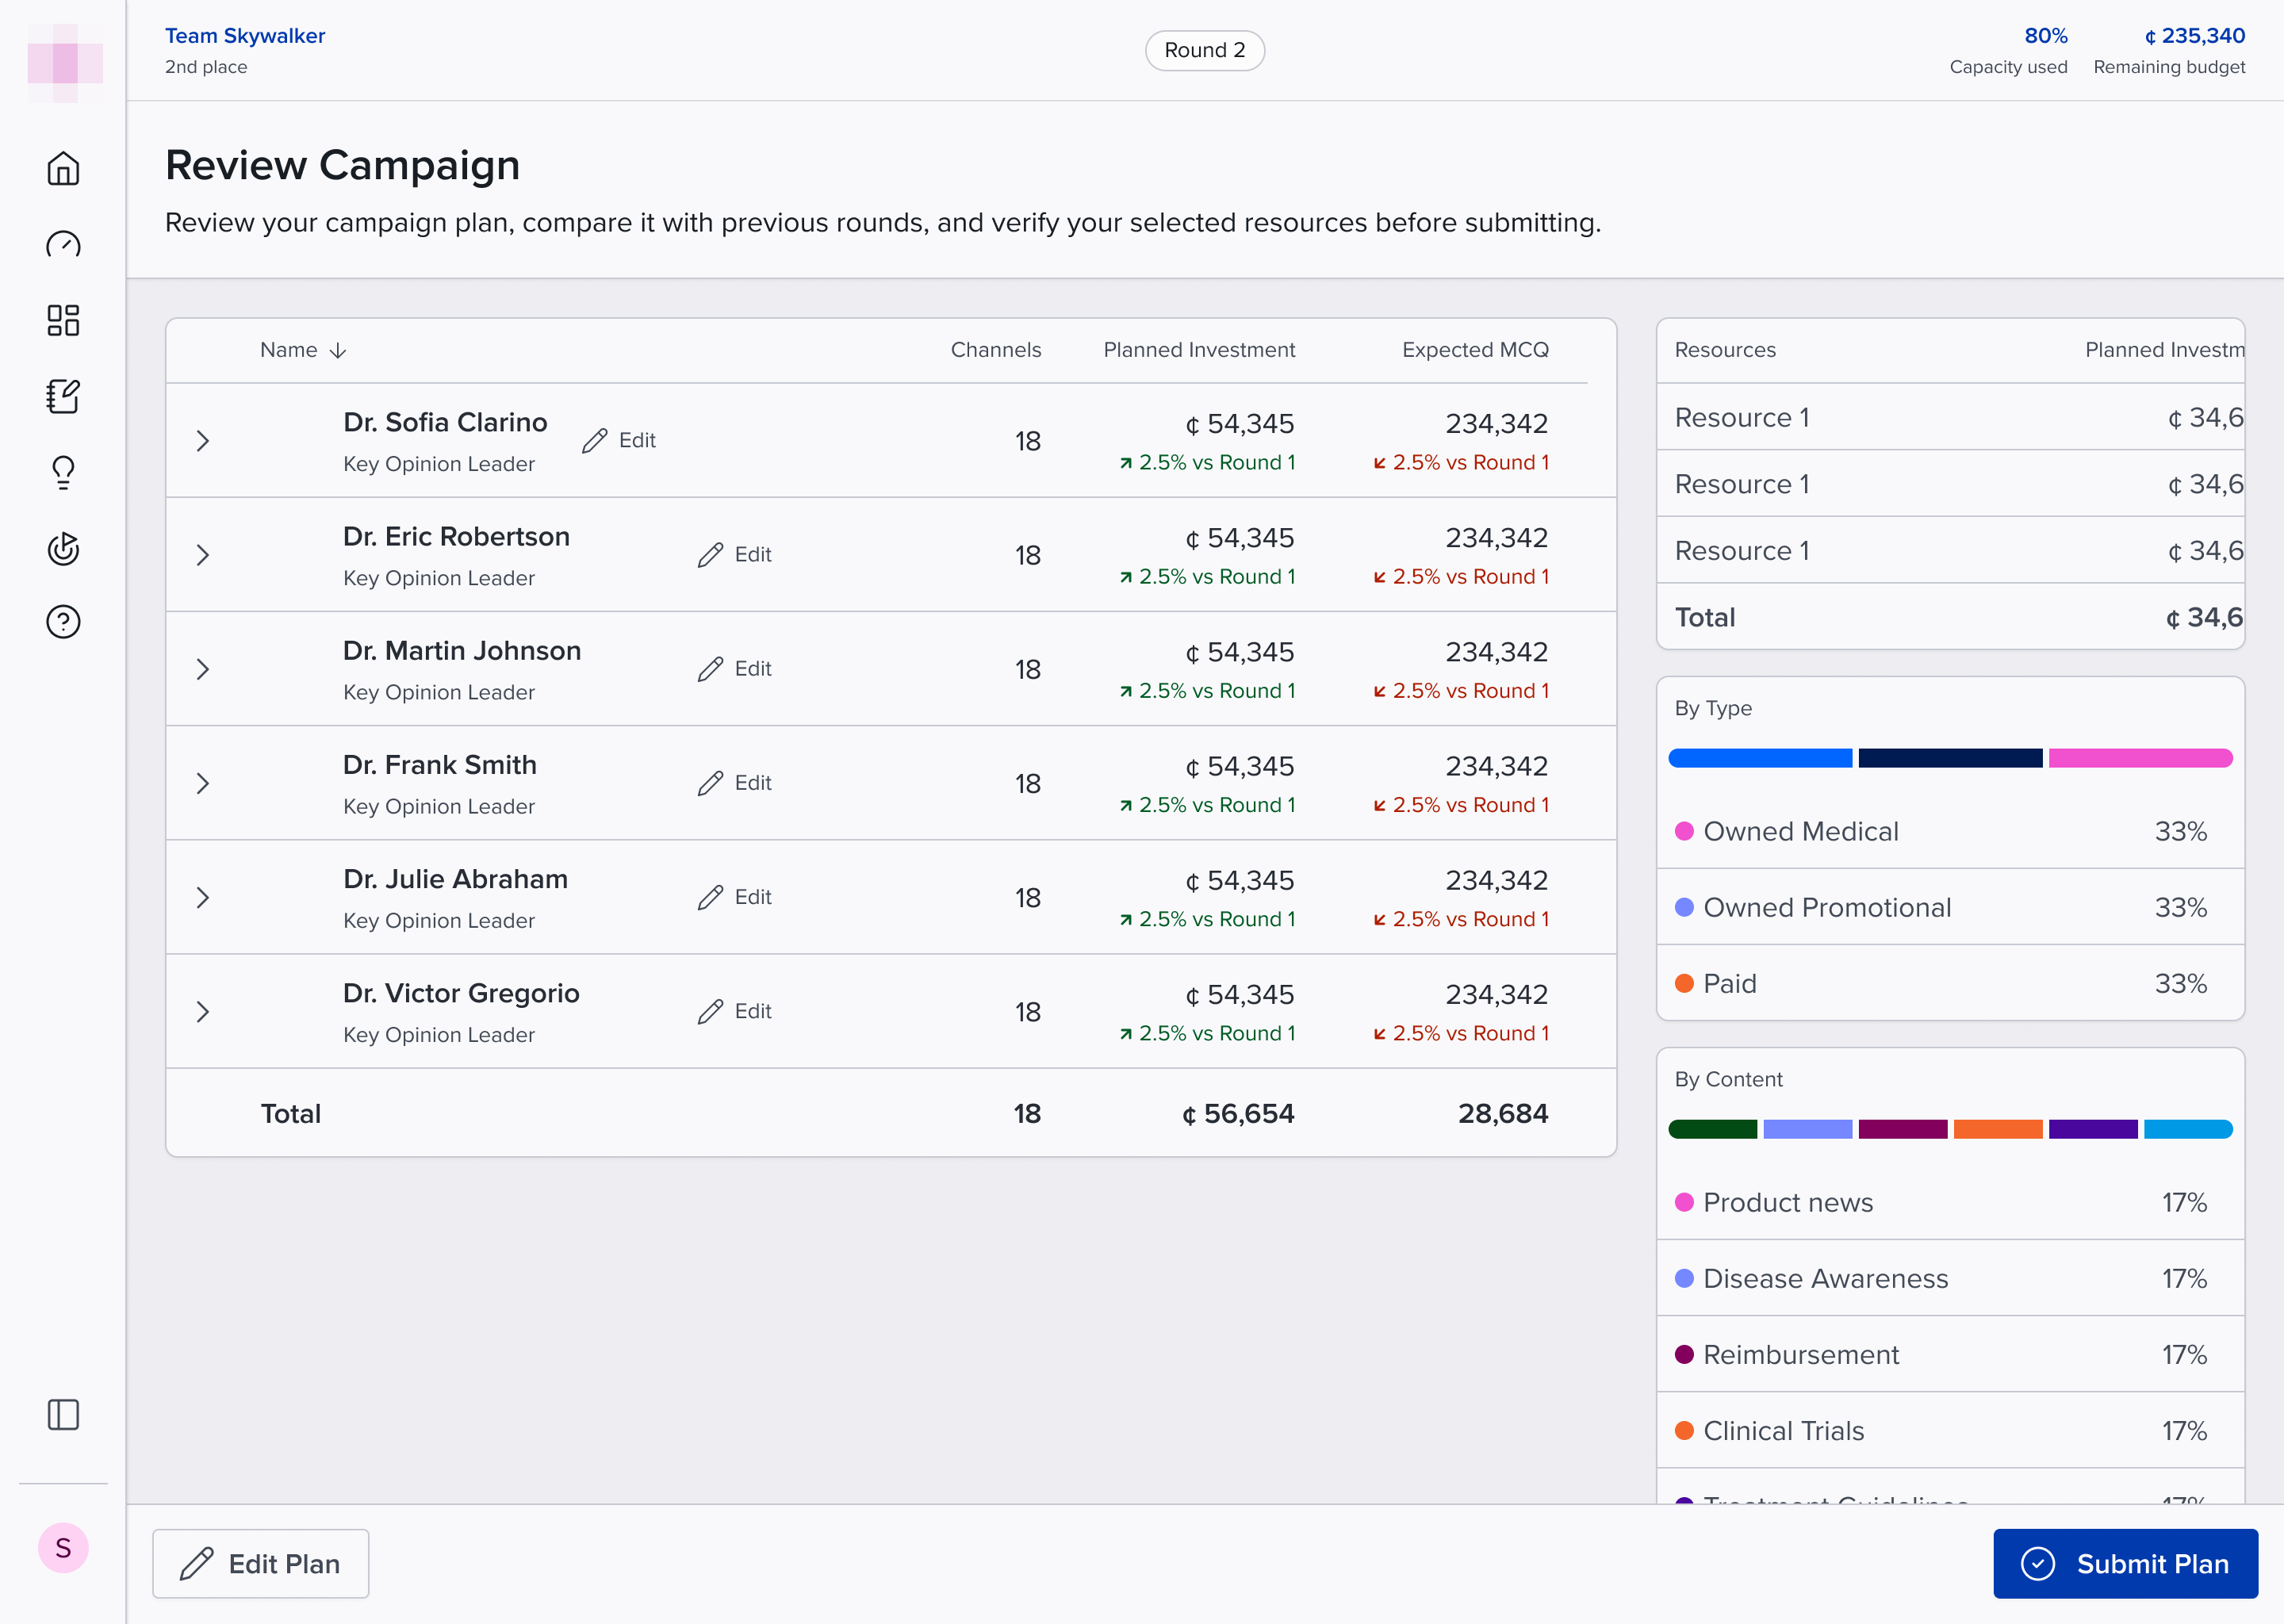
Task: Open the user avatar labeled S
Action: (x=63, y=1547)
